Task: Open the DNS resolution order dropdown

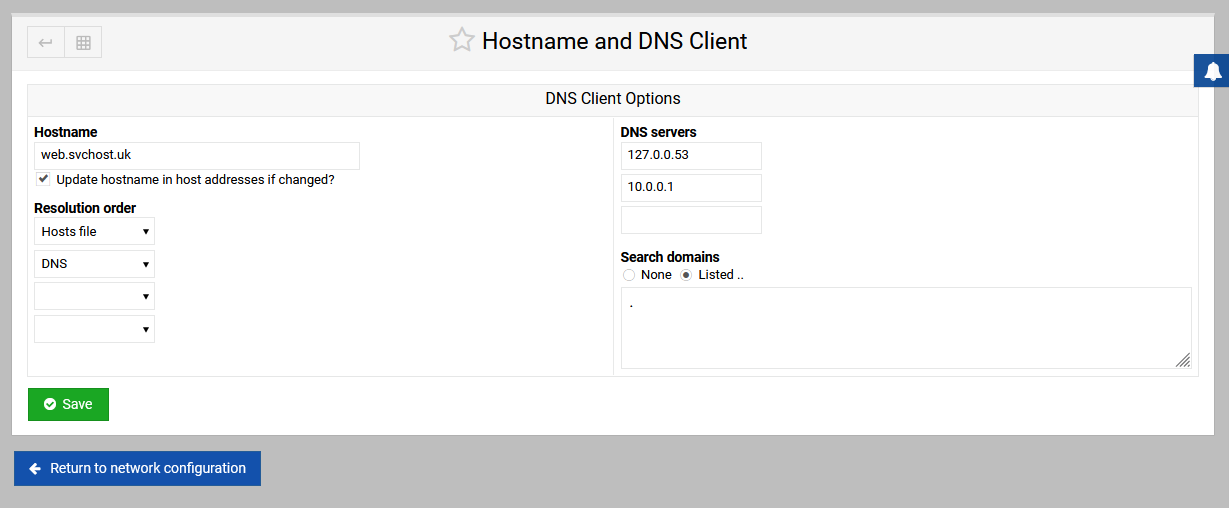Action: click(x=94, y=264)
